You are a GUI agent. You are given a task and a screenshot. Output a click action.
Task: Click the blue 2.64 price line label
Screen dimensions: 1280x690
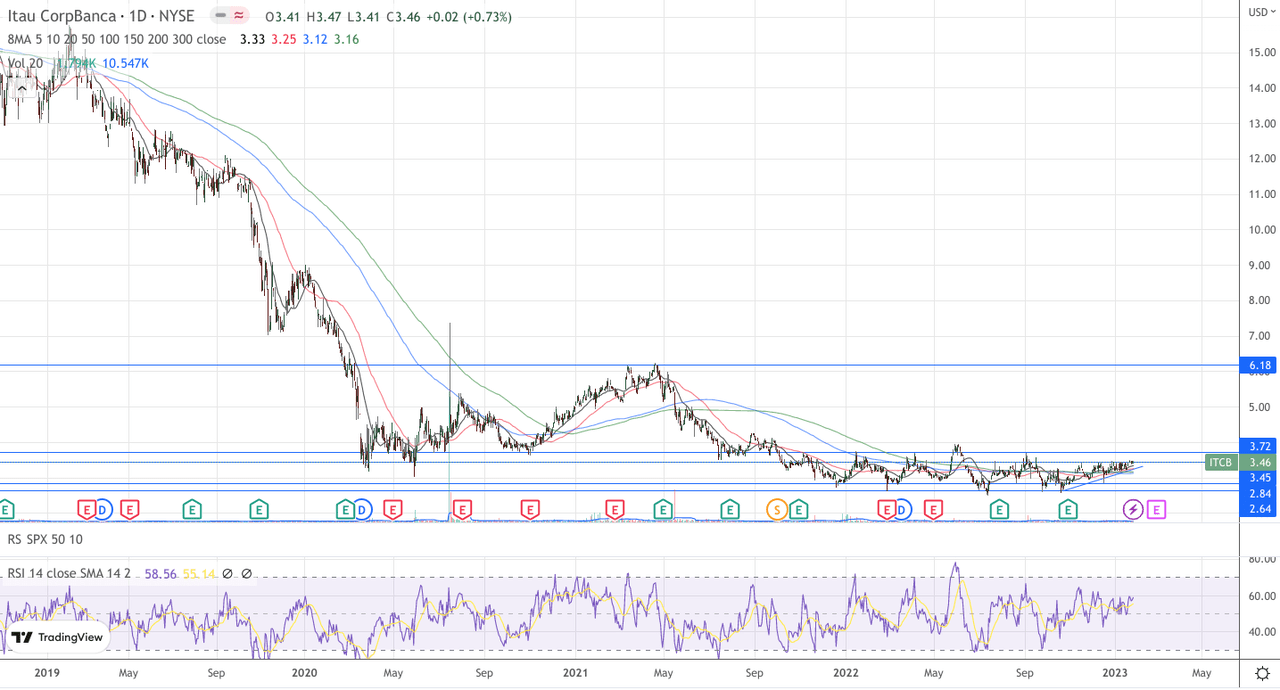(1260, 510)
